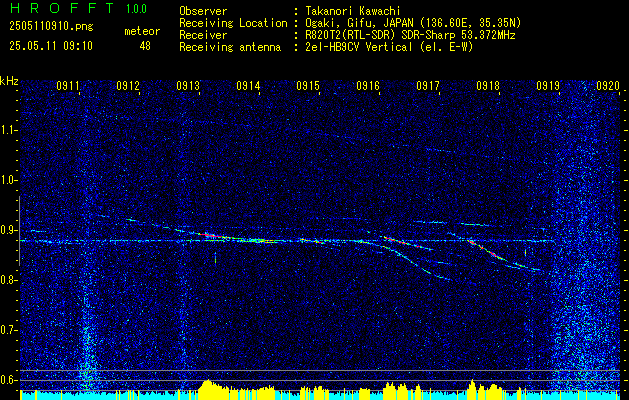Click the 0.8 frequency axis label

(x=8, y=280)
